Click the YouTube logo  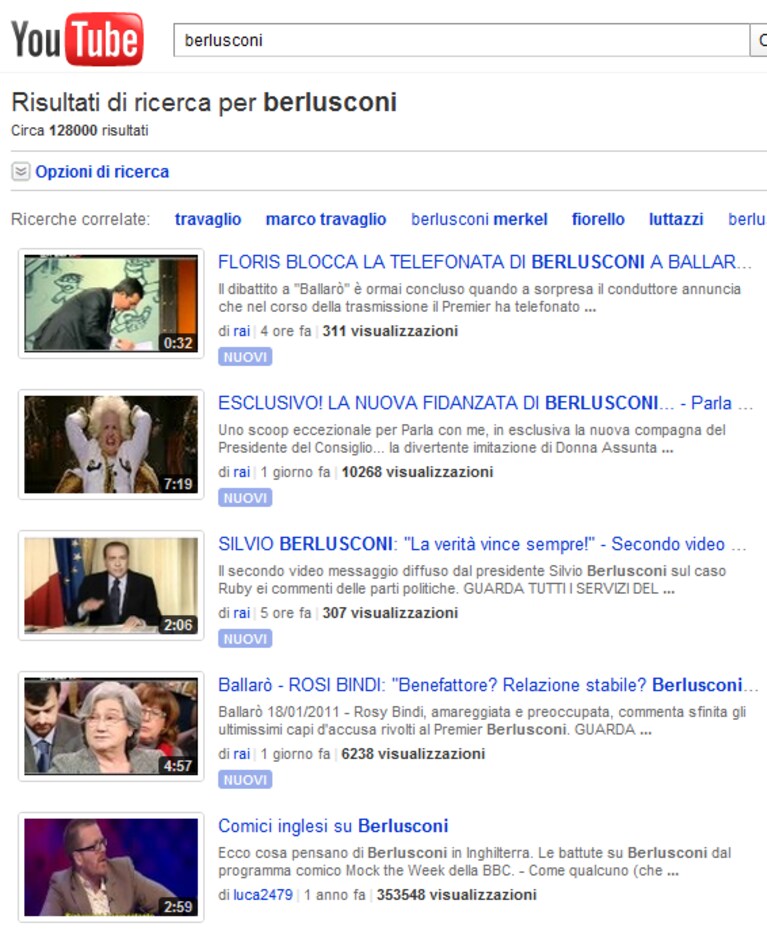pos(77,39)
